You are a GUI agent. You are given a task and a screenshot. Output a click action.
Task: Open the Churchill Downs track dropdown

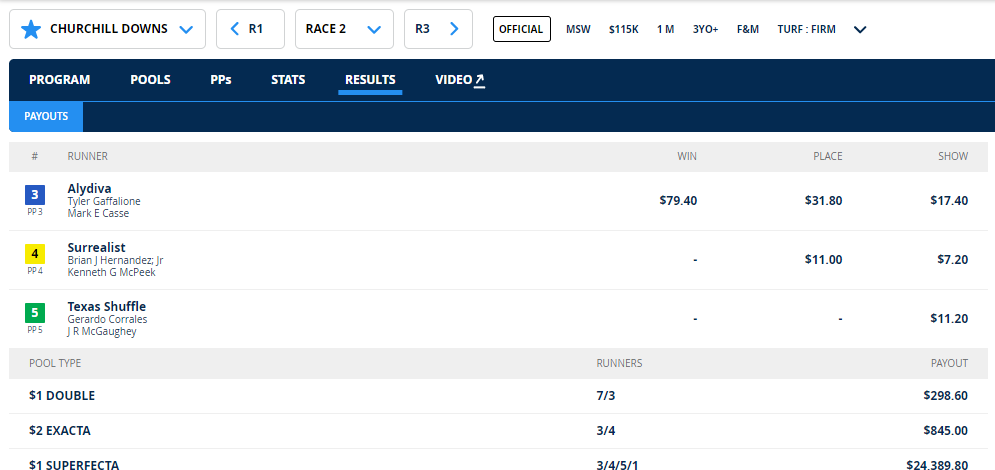point(107,29)
